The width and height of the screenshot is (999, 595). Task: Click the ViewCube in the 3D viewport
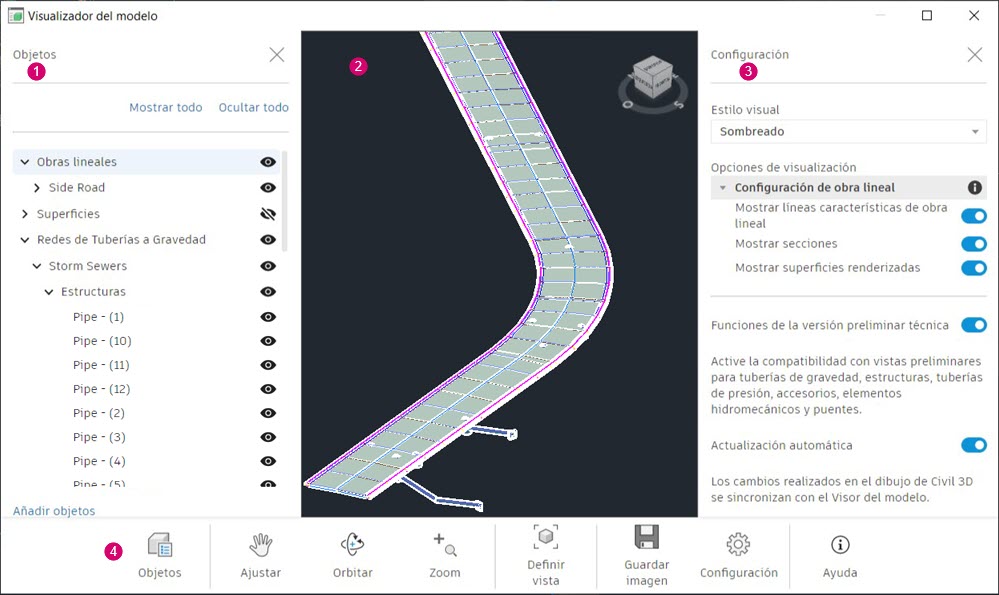click(x=652, y=78)
